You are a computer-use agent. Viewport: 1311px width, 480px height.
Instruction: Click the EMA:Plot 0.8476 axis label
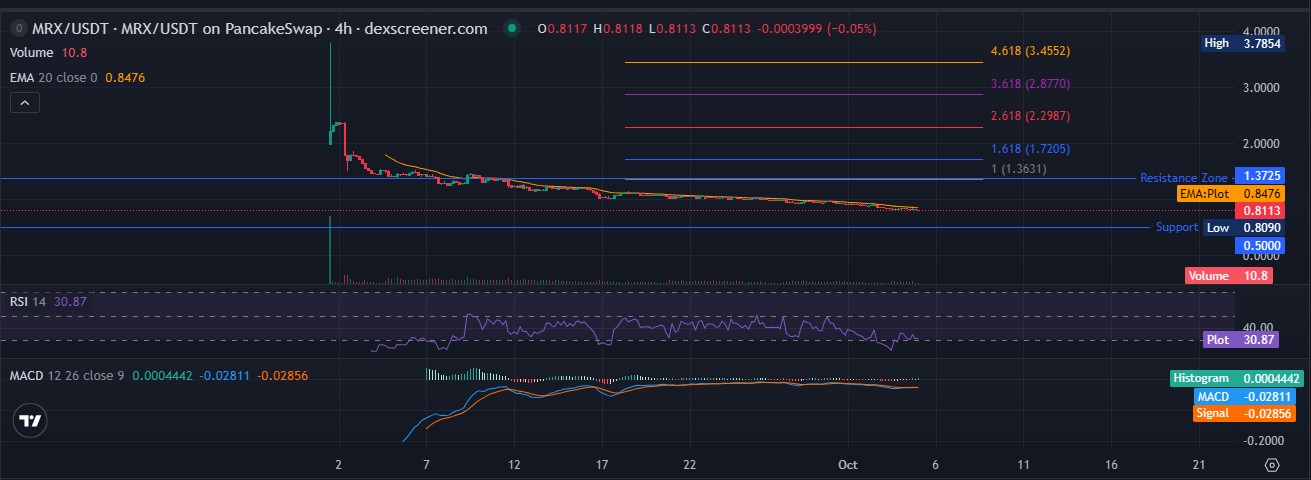coord(1229,193)
